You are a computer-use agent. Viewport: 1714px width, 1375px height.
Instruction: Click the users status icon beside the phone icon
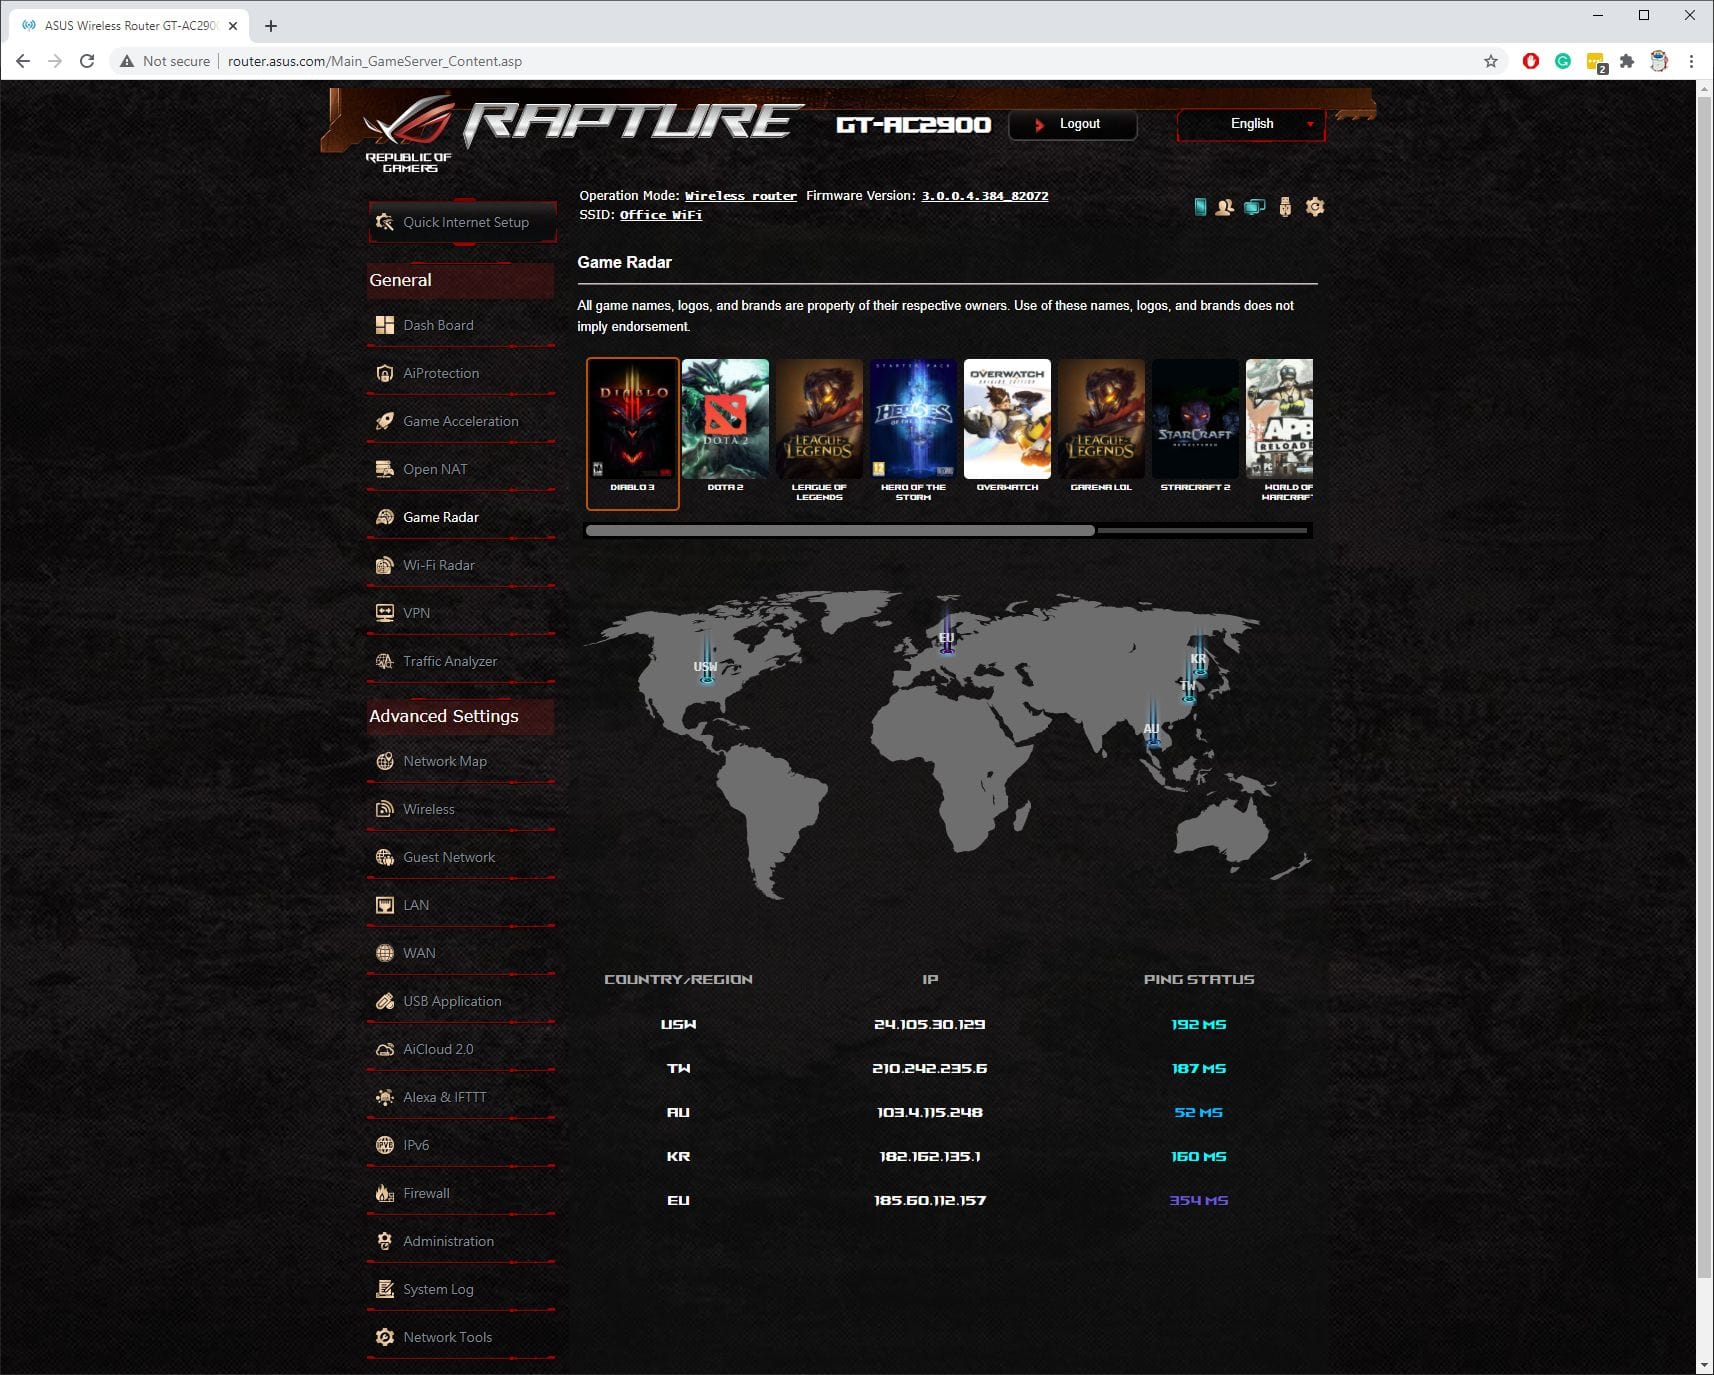pyautogui.click(x=1224, y=207)
